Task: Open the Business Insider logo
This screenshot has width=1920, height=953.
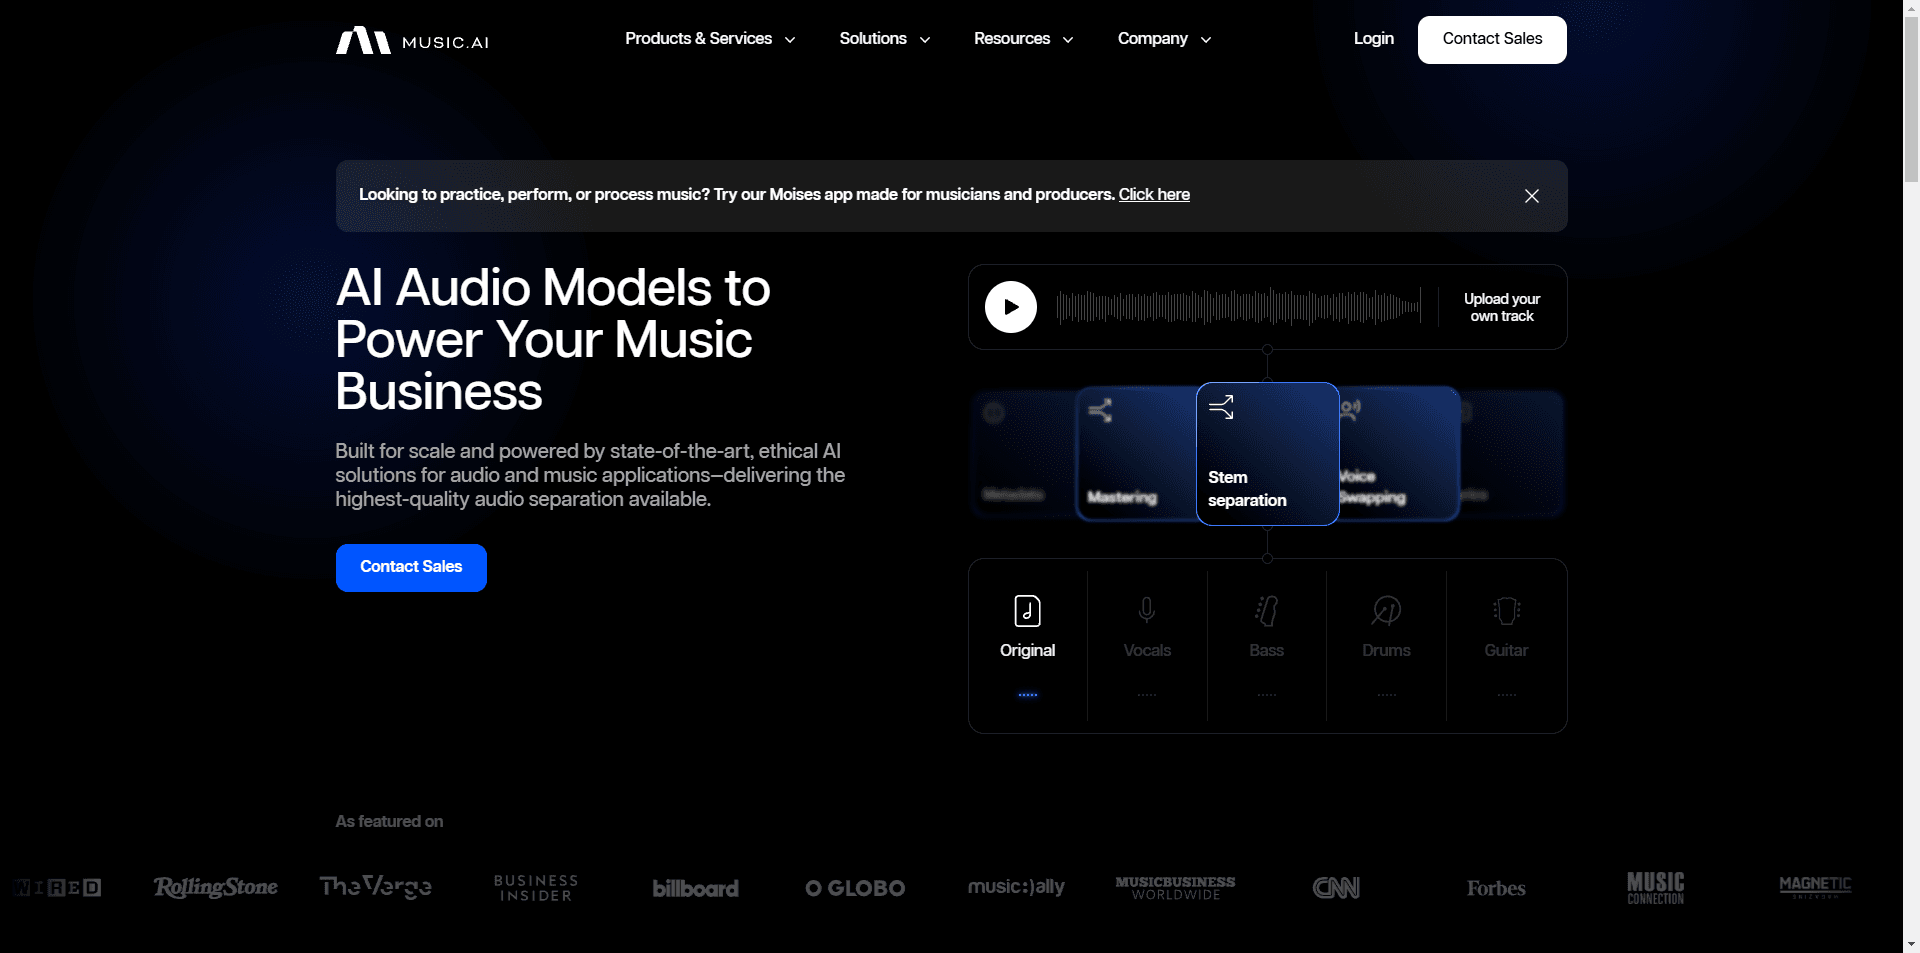Action: [x=536, y=888]
